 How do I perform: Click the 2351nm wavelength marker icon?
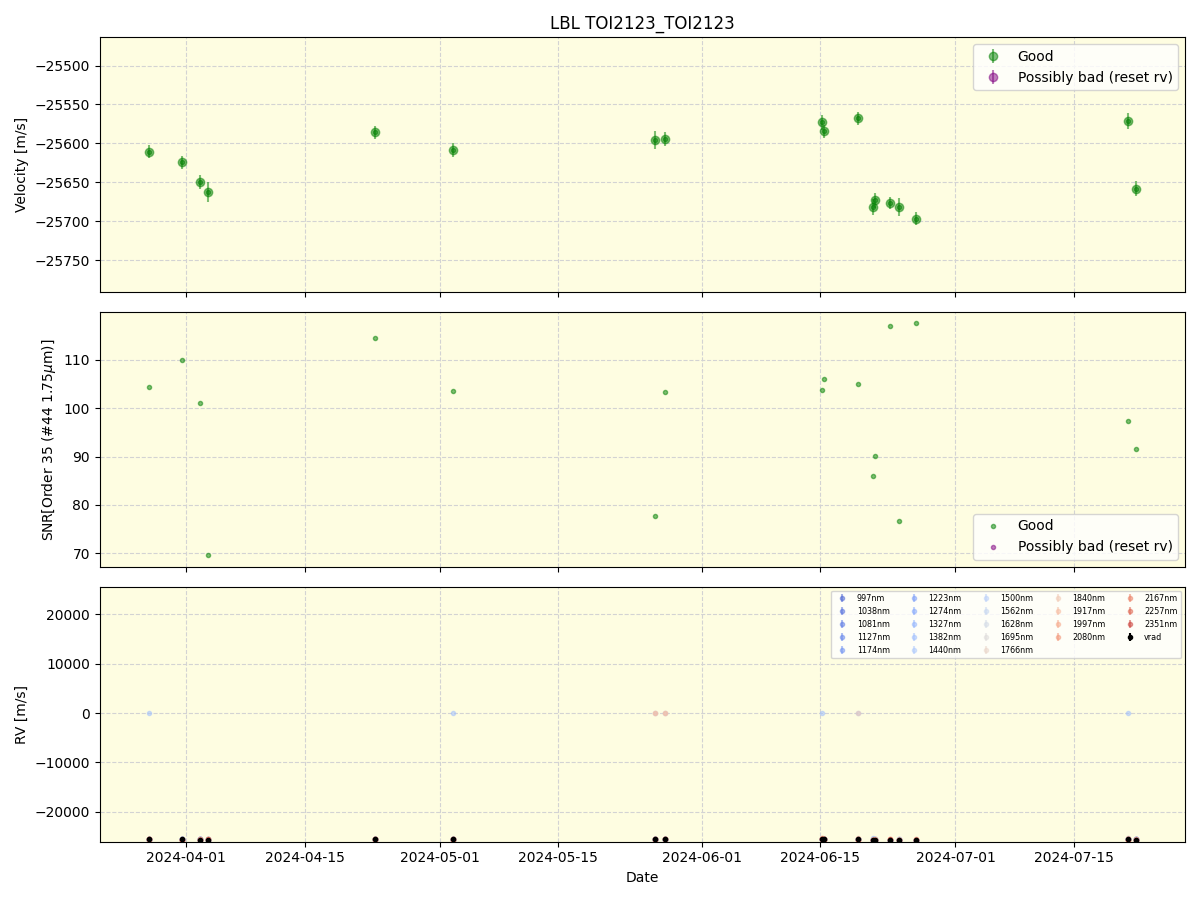(x=1129, y=622)
